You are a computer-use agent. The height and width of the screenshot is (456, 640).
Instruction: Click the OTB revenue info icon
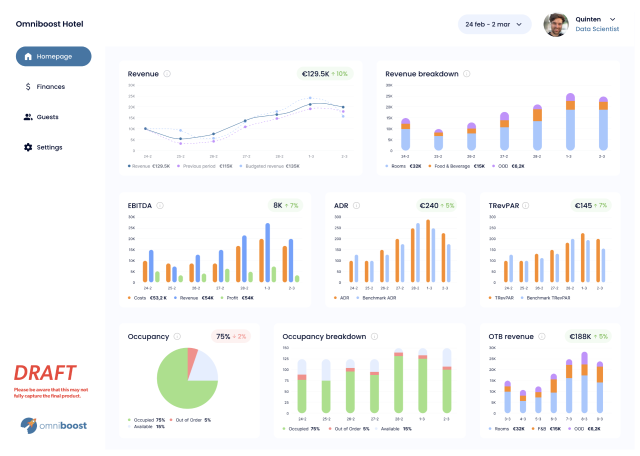[x=541, y=337]
